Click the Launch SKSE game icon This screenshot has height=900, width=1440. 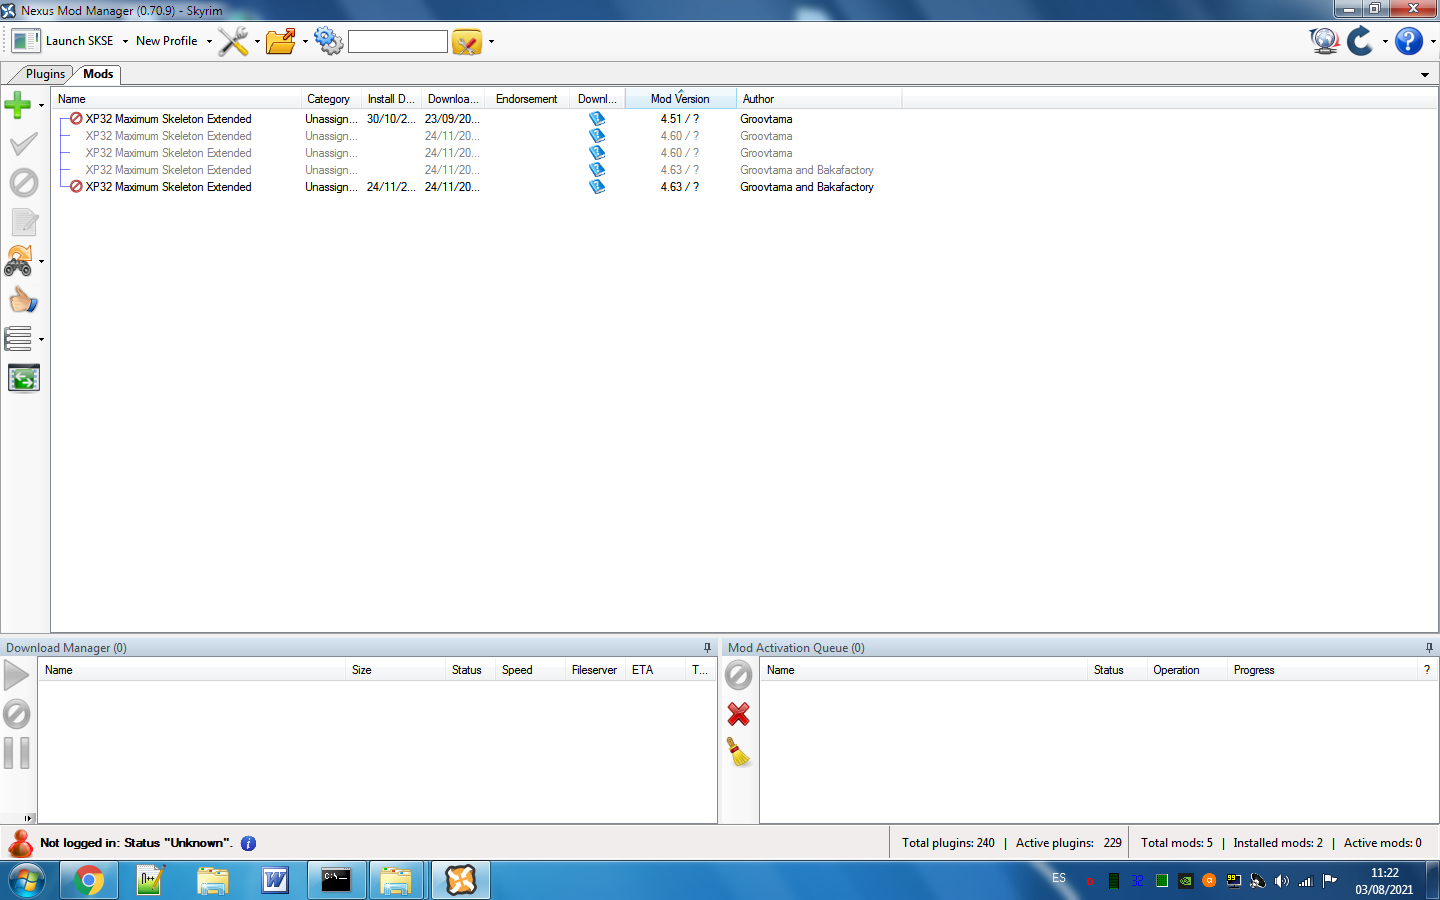[26, 41]
